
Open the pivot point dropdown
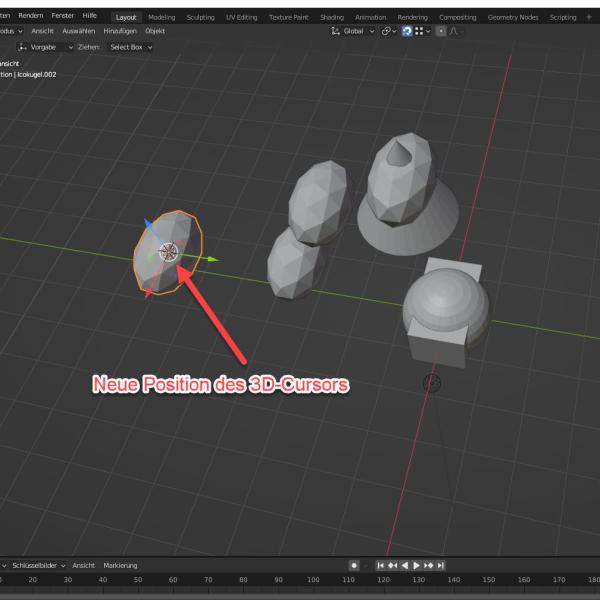coord(389,31)
